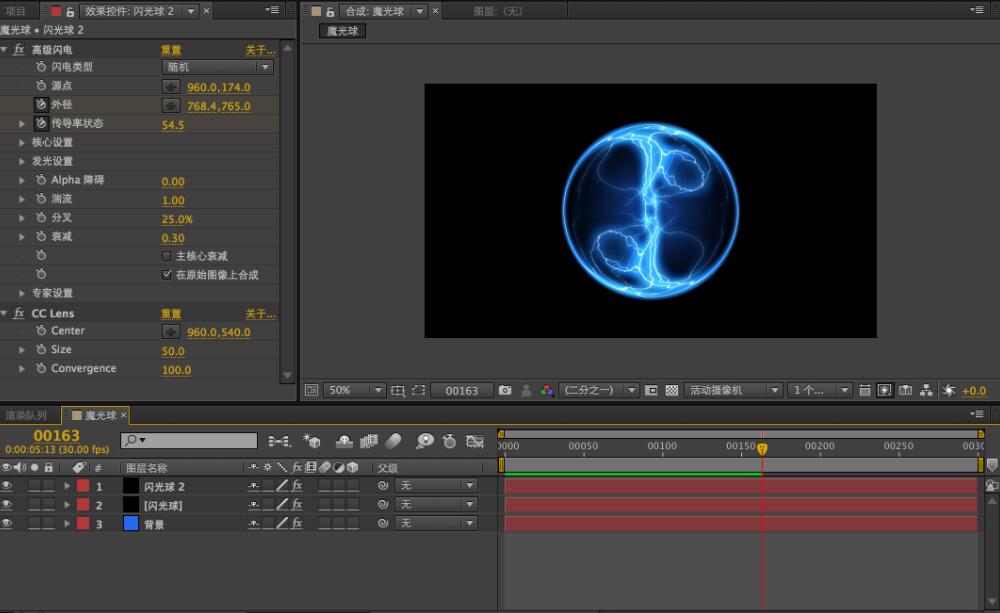Click the yellow current time indicator on the ruler
This screenshot has width=1000, height=613.
pos(762,448)
